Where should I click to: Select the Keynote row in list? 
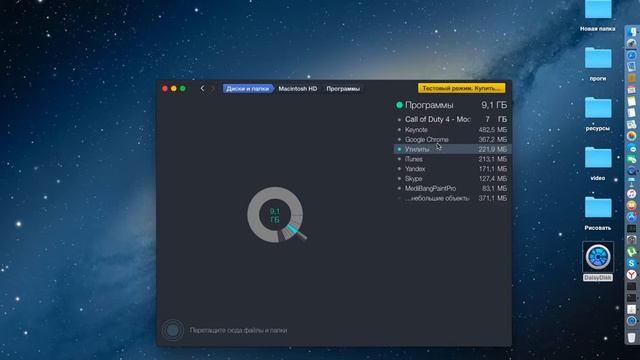coord(452,130)
